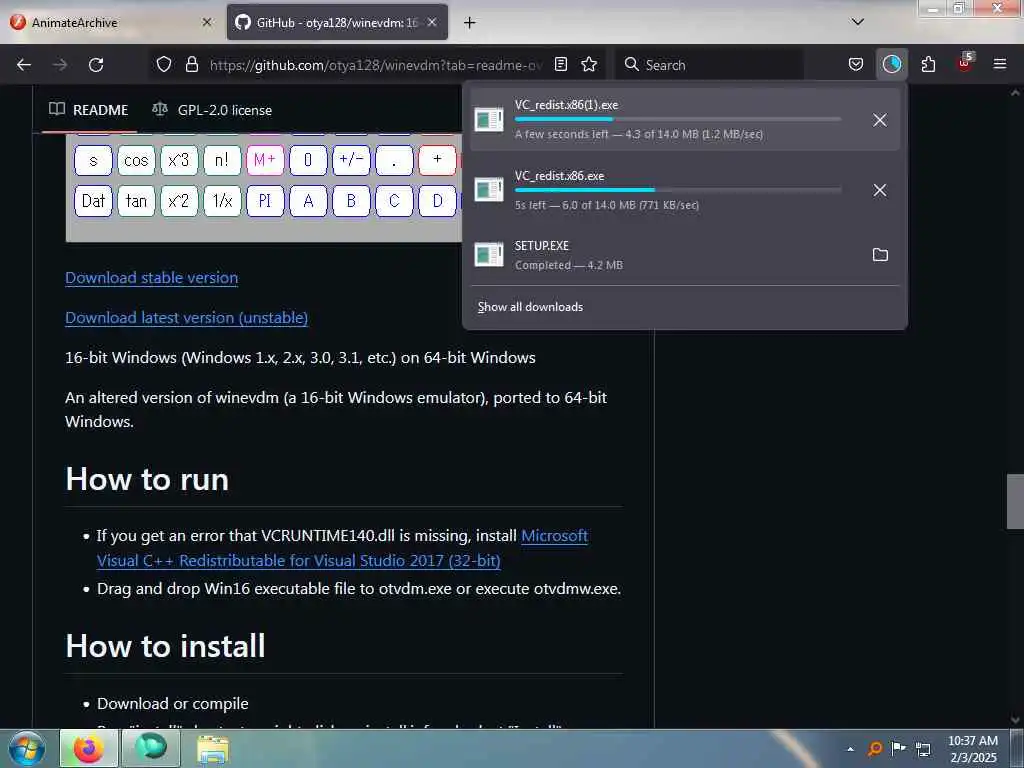The image size is (1024, 768).
Task: Open the Windows Start button
Action: [27, 749]
